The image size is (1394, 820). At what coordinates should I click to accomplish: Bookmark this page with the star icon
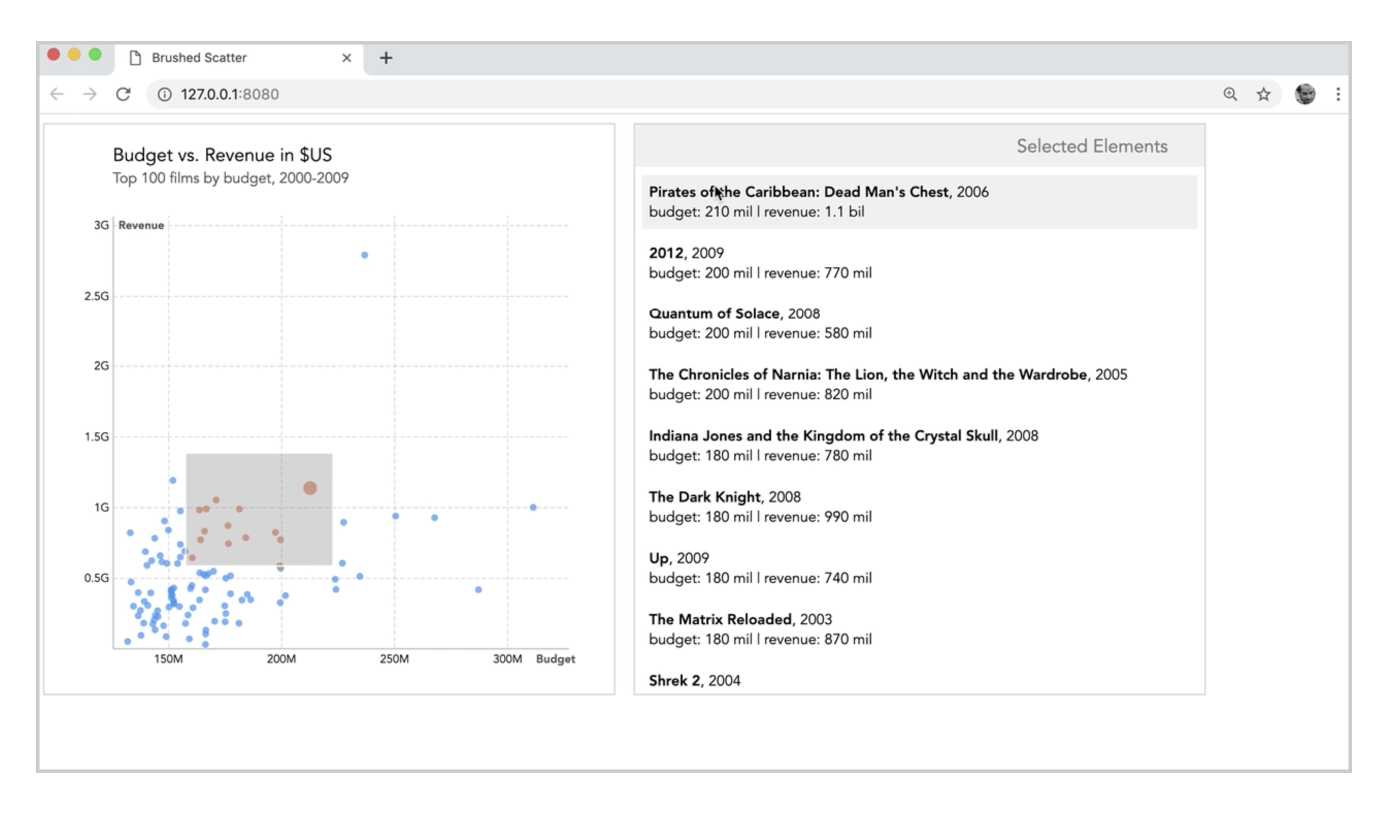click(1264, 94)
